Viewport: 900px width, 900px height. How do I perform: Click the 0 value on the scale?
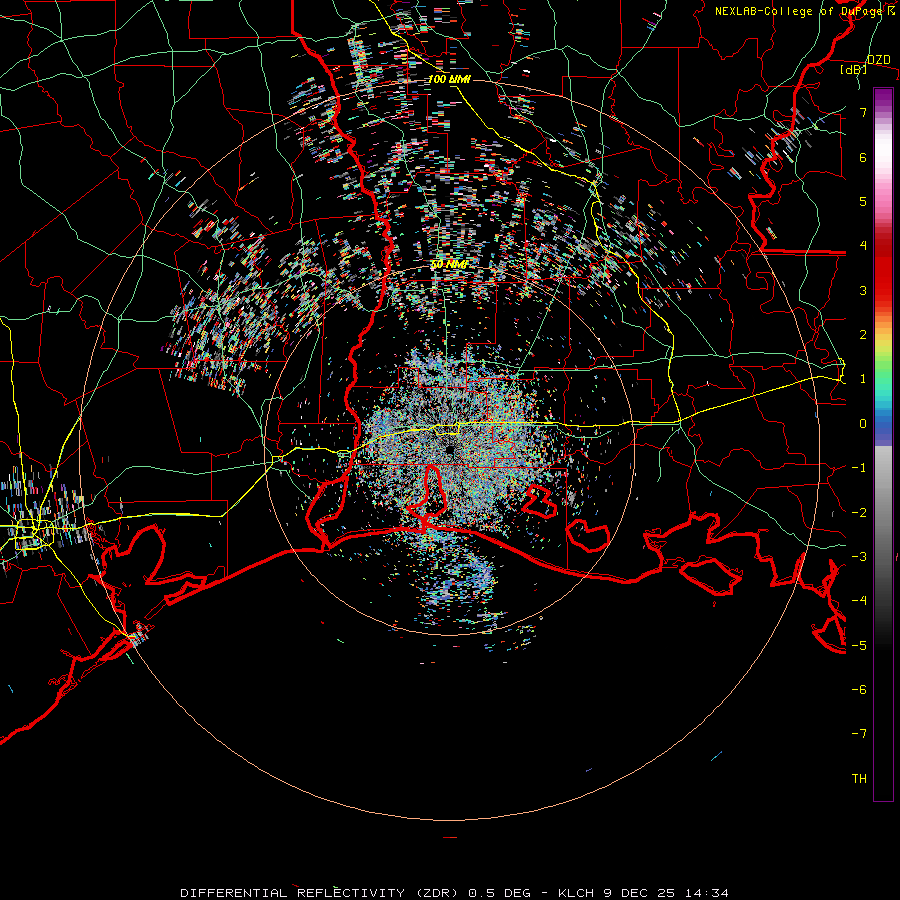point(863,424)
